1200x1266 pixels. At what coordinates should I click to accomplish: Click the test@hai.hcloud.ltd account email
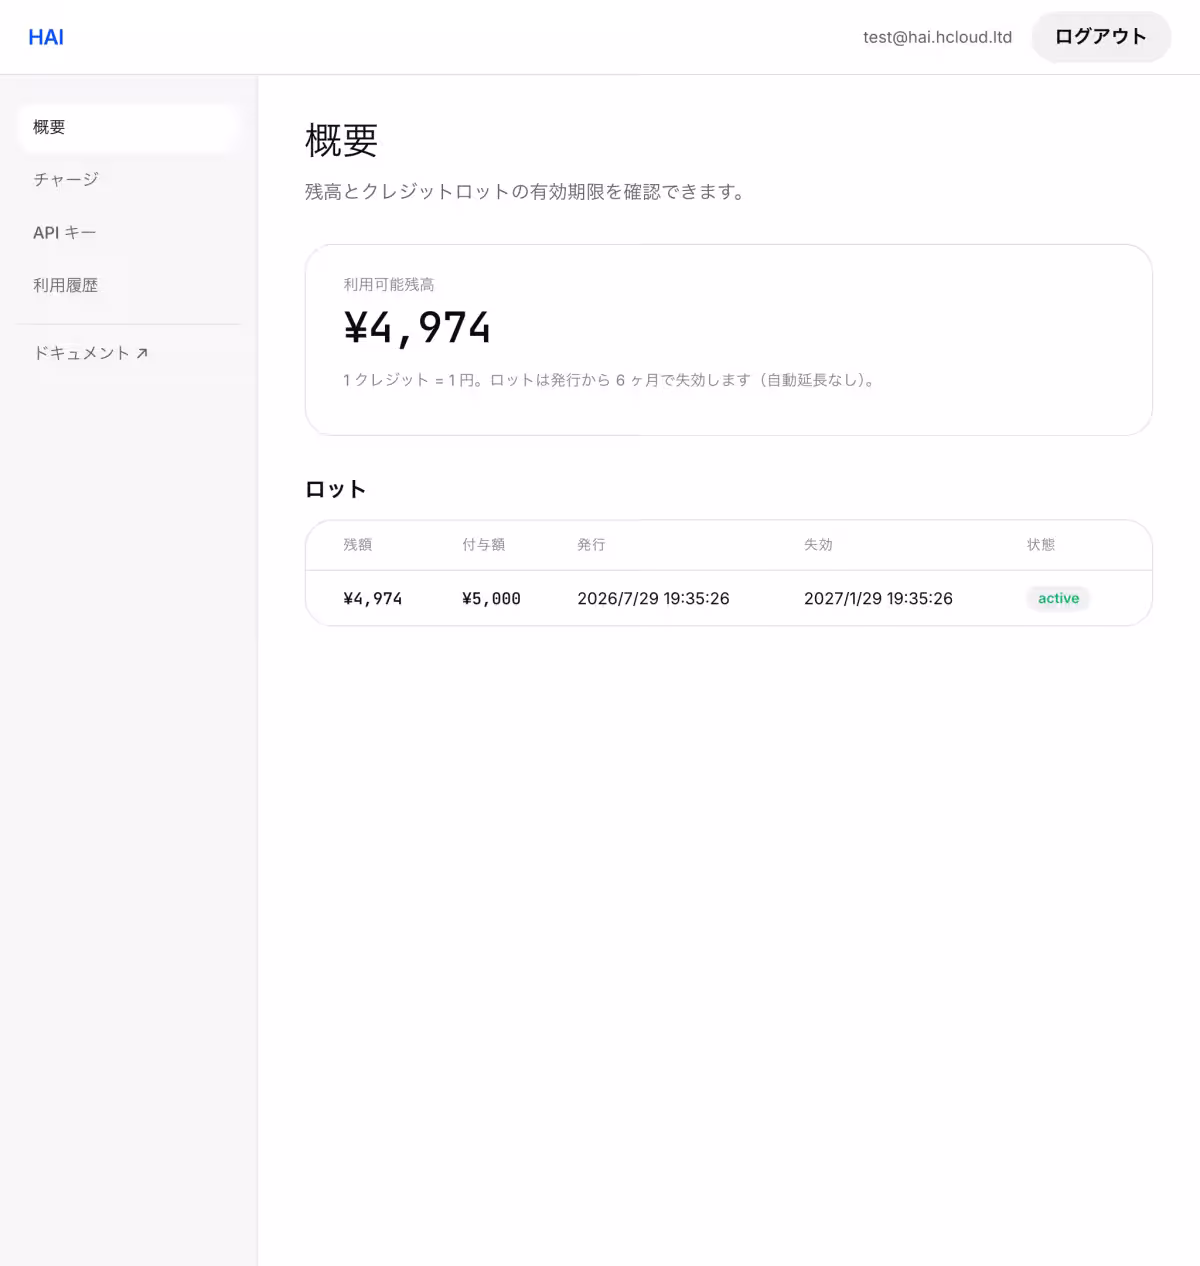click(x=937, y=37)
